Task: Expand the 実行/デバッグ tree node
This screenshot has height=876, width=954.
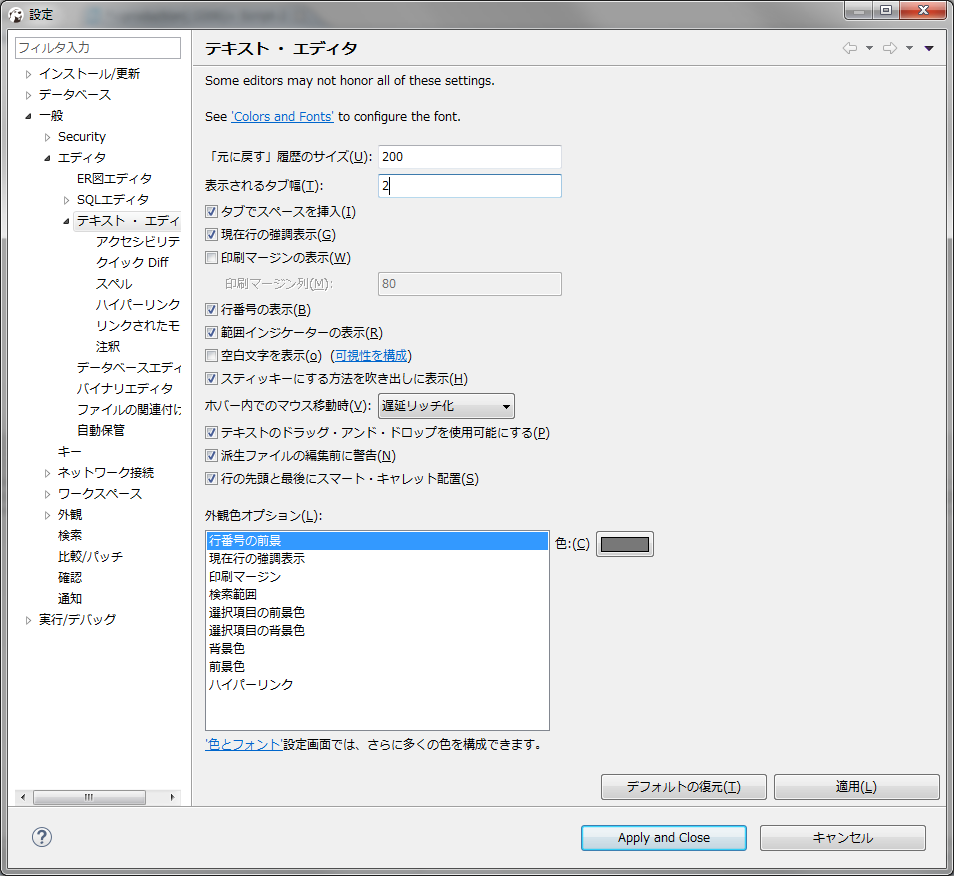Action: pyautogui.click(x=28, y=620)
